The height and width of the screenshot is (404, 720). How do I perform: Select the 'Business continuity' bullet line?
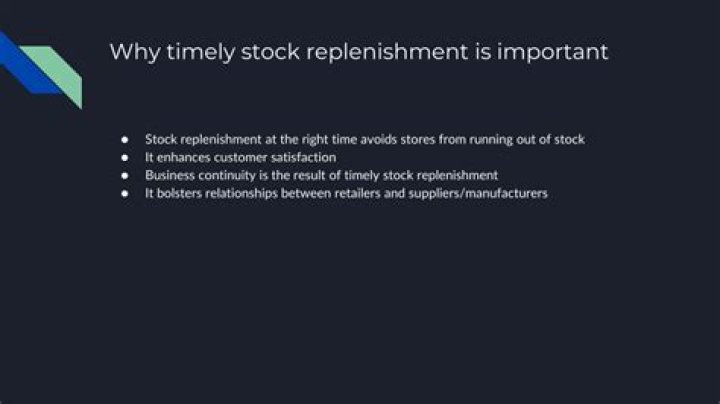tap(321, 175)
